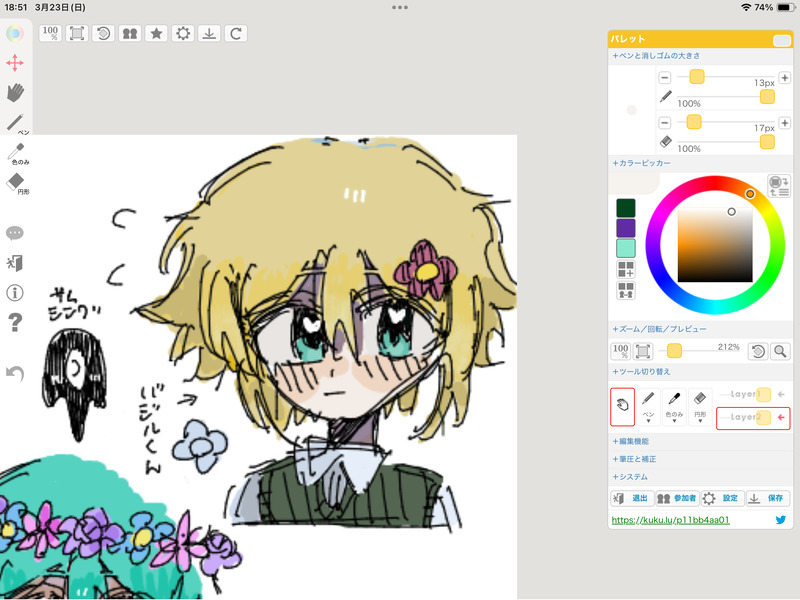800x600 pixels.
Task: Click the shared swatches grid icon
Action: [x=626, y=290]
